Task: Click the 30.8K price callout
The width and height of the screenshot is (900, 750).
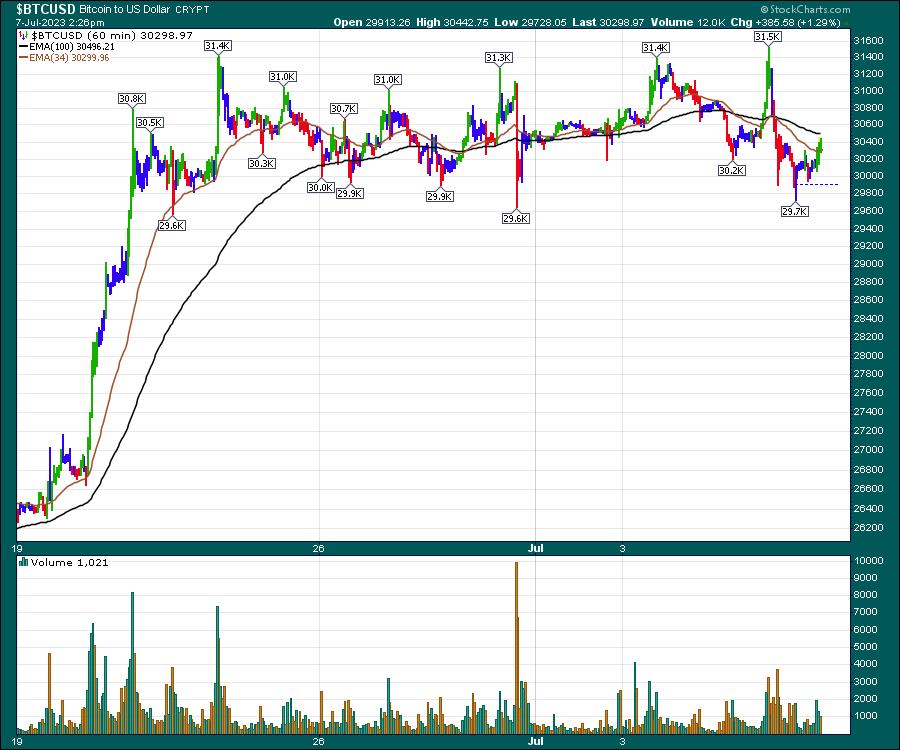Action: point(131,99)
